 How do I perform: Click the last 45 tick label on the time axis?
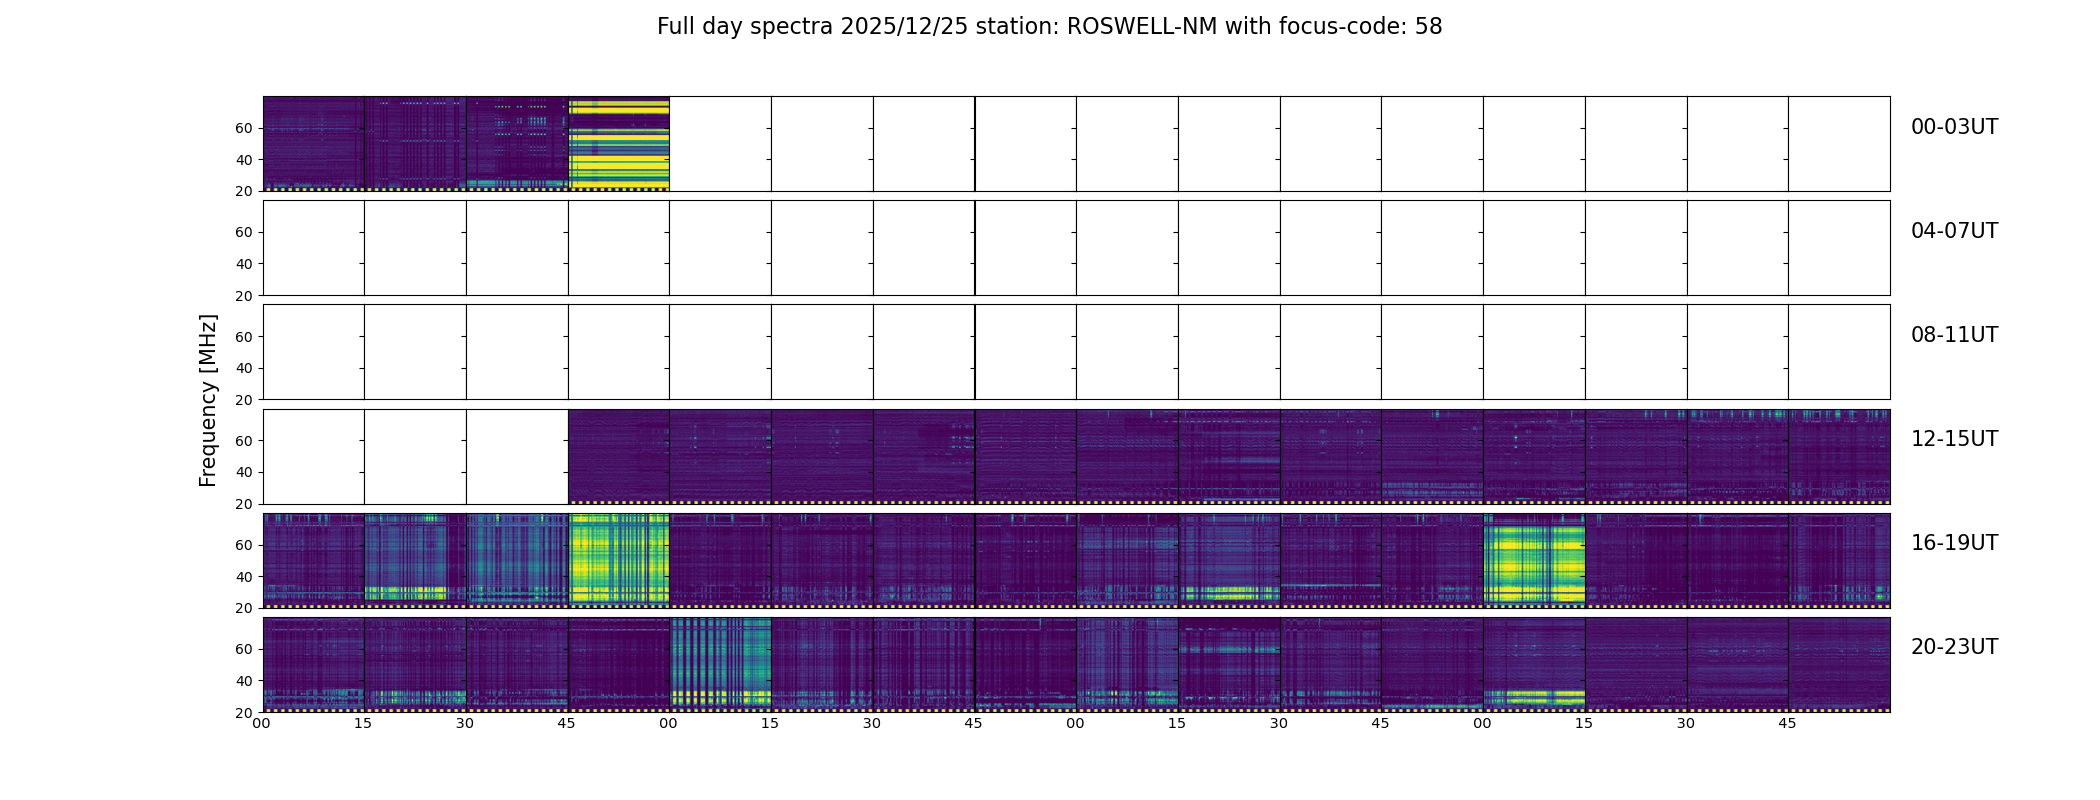(1787, 723)
